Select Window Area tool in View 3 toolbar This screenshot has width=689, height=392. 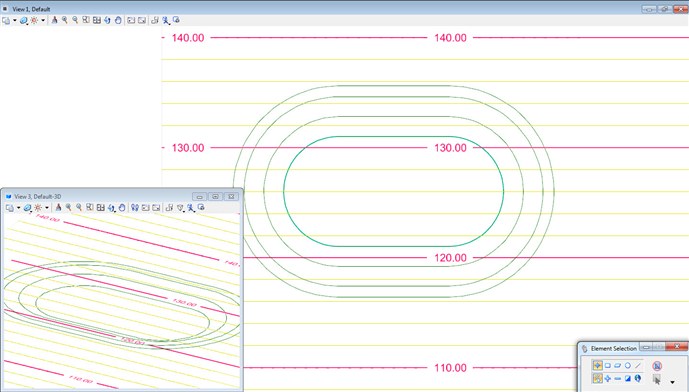click(x=90, y=208)
